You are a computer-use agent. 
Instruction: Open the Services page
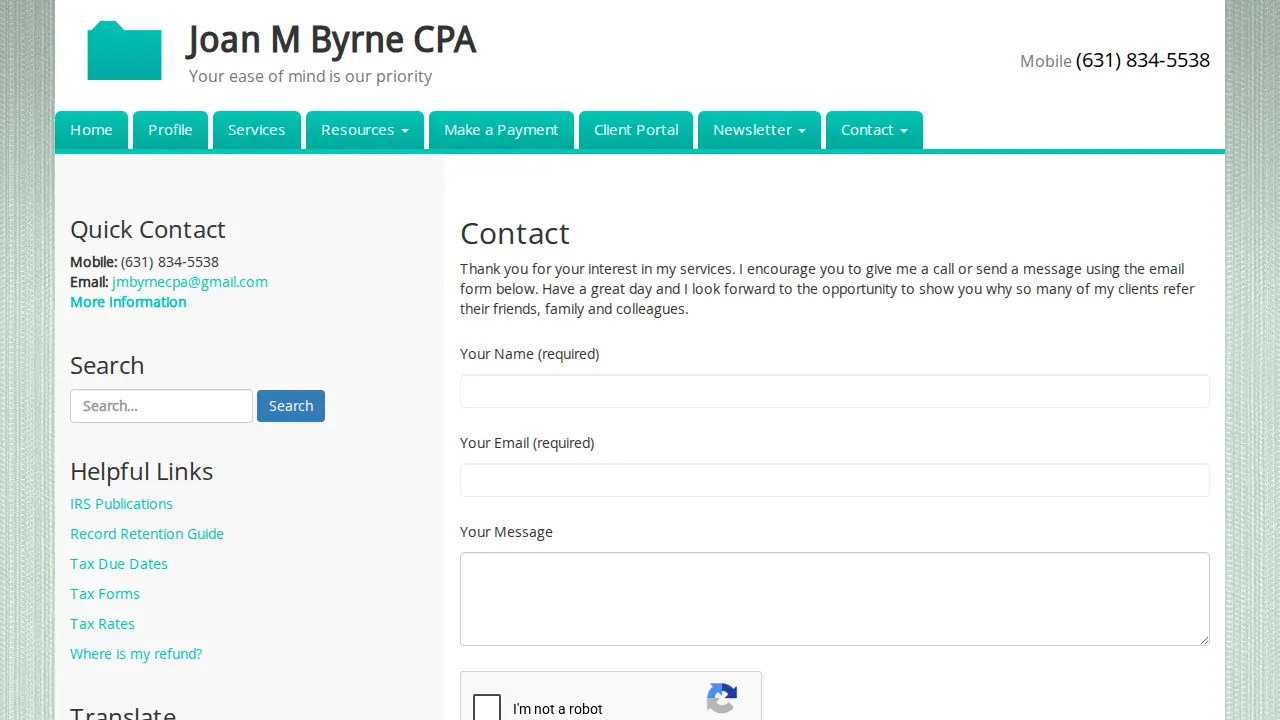256,130
